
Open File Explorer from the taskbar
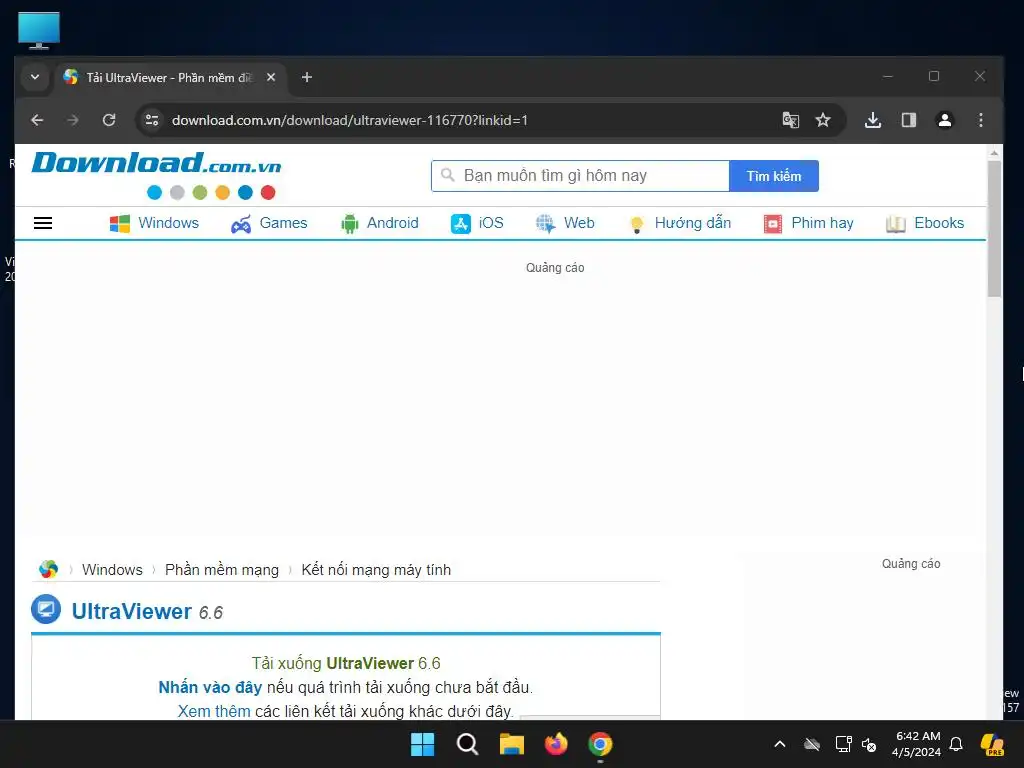click(511, 744)
